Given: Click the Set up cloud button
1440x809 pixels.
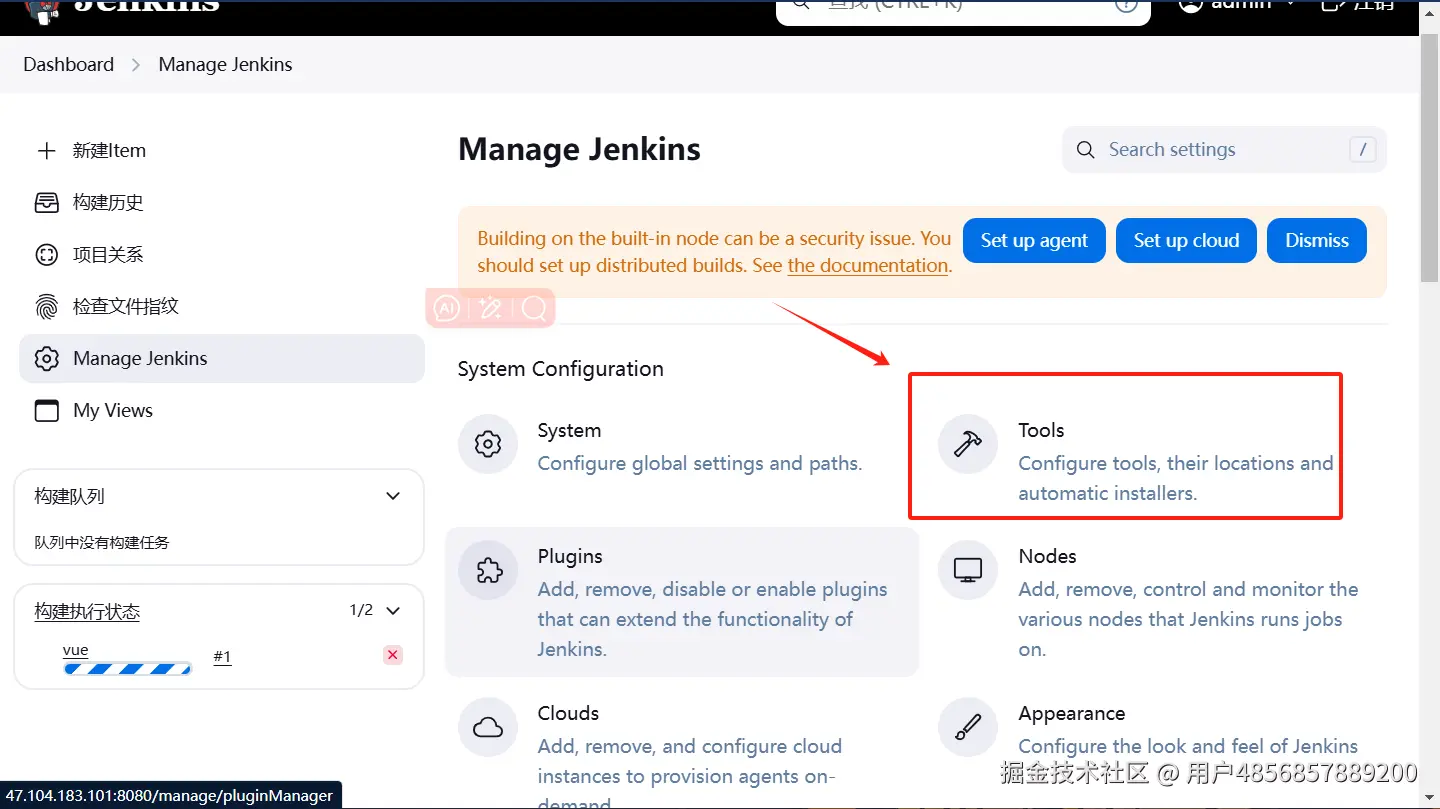Looking at the screenshot, I should pyautogui.click(x=1186, y=240).
